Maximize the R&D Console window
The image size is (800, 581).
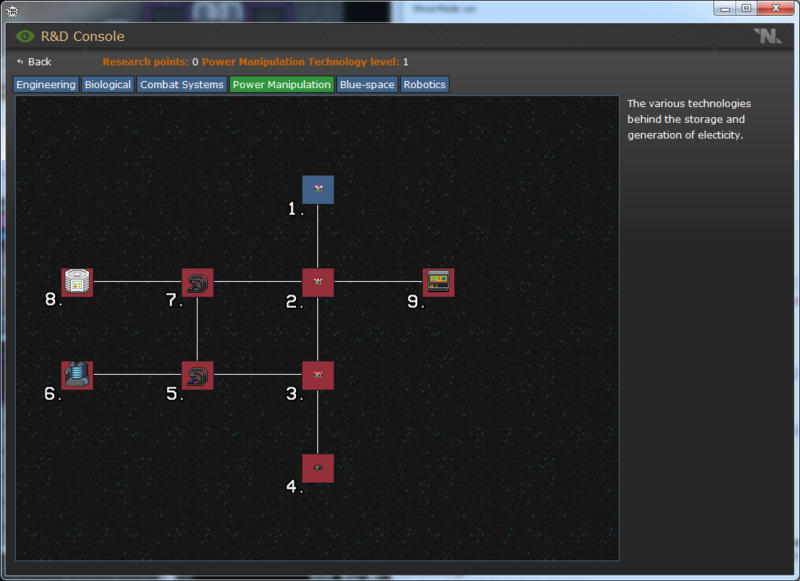tap(746, 8)
